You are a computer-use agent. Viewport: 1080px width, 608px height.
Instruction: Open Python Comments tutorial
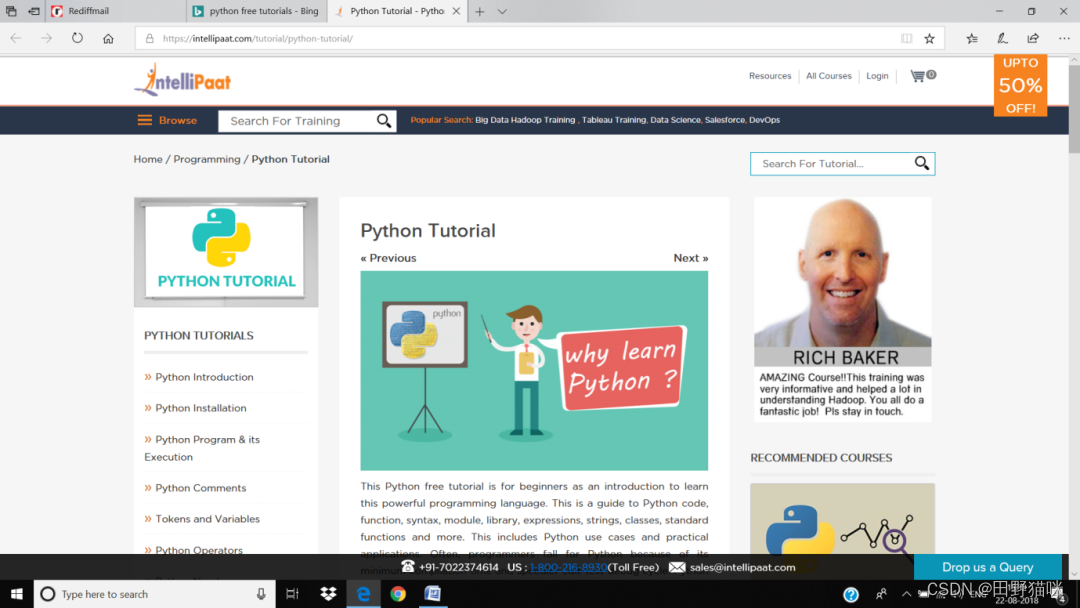(x=200, y=488)
